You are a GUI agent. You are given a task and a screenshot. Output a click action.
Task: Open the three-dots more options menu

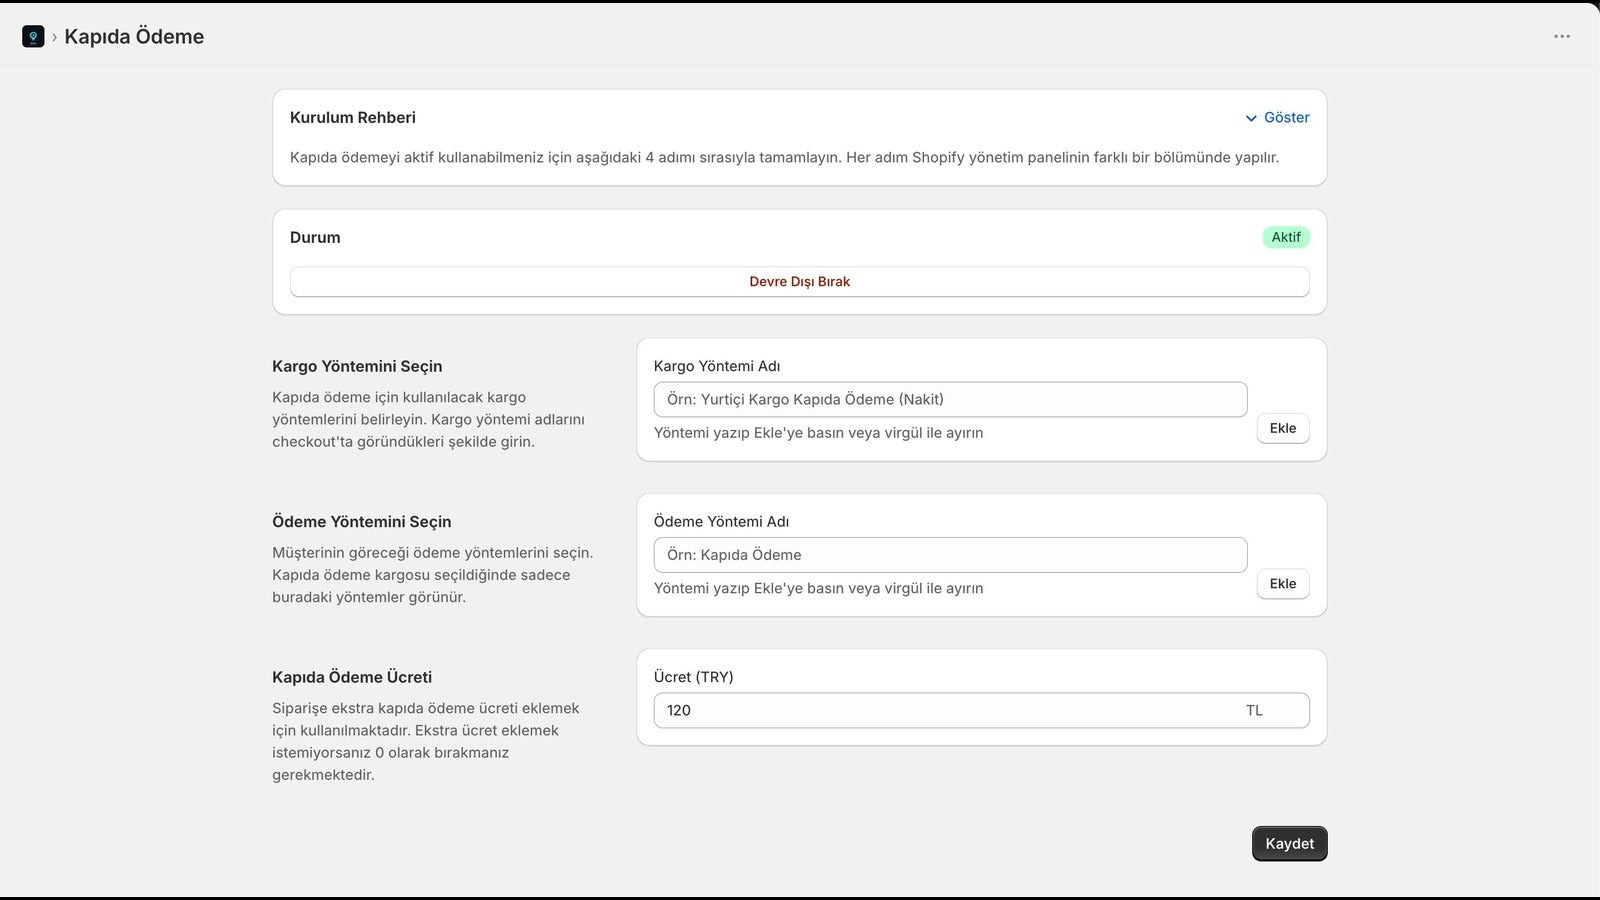click(1562, 37)
